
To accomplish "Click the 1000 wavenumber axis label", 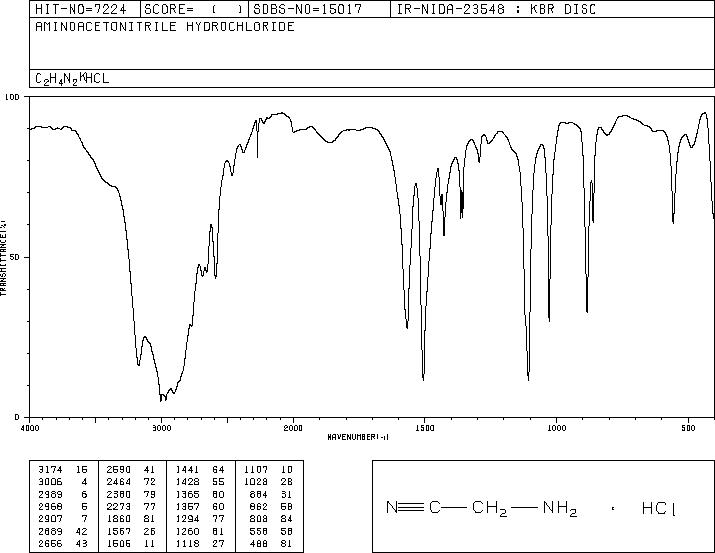I will coord(556,428).
